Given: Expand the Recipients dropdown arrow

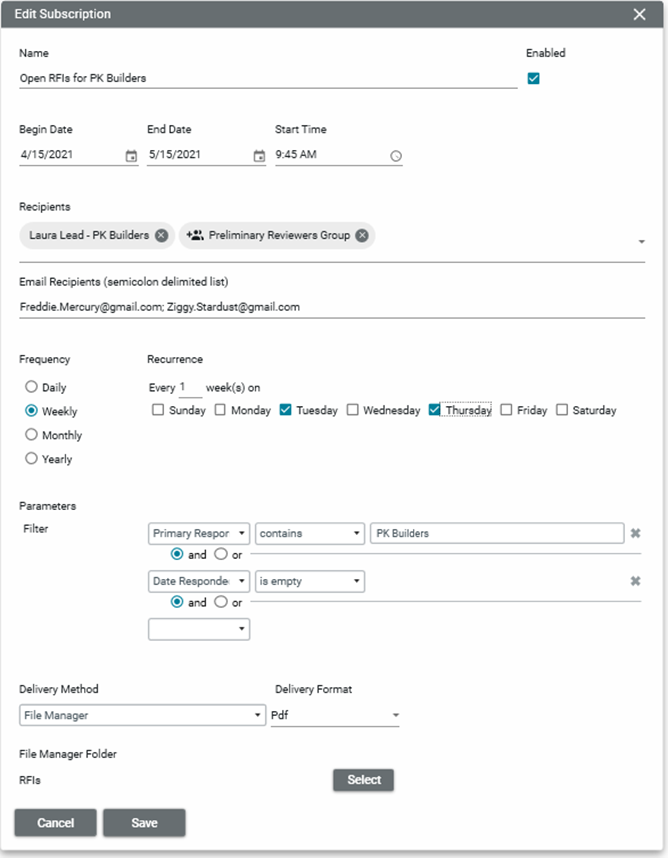Looking at the screenshot, I should coord(641,242).
